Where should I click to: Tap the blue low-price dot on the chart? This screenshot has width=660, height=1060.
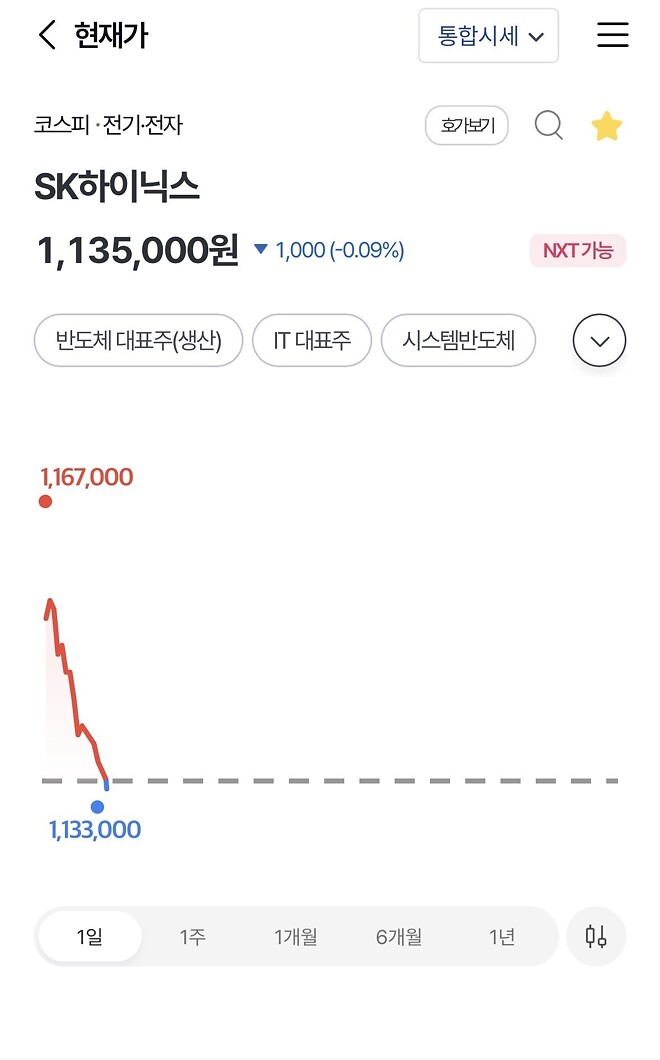click(97, 805)
